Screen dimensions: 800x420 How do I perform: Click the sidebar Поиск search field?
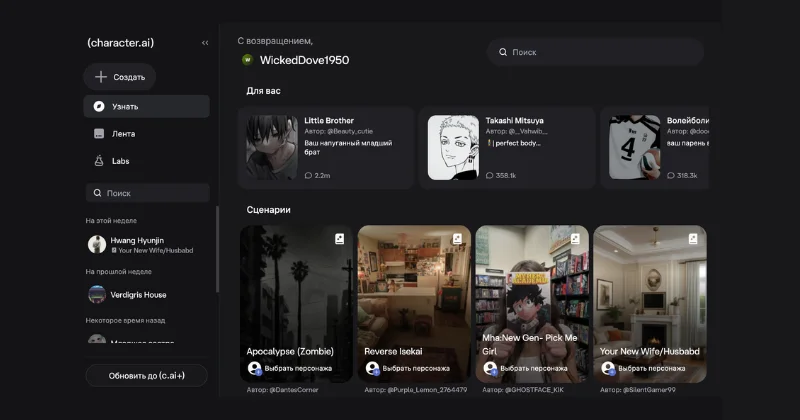click(146, 193)
